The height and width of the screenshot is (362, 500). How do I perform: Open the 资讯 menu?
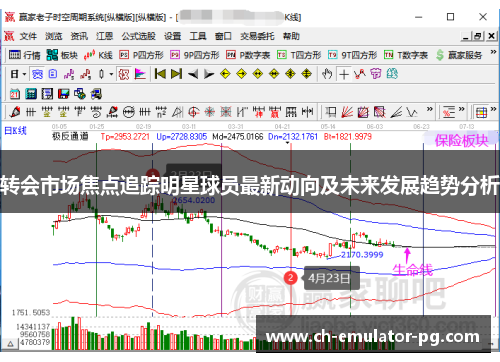pyautogui.click(x=79, y=36)
